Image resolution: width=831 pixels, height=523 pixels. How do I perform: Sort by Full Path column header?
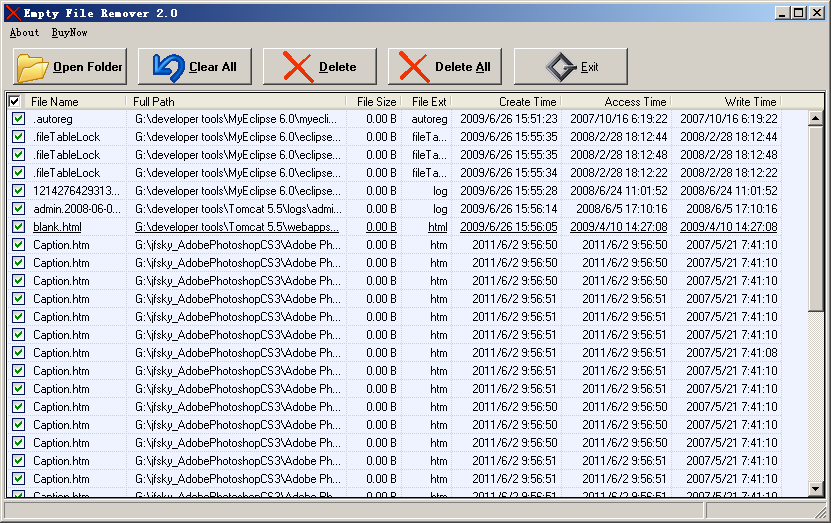[154, 102]
